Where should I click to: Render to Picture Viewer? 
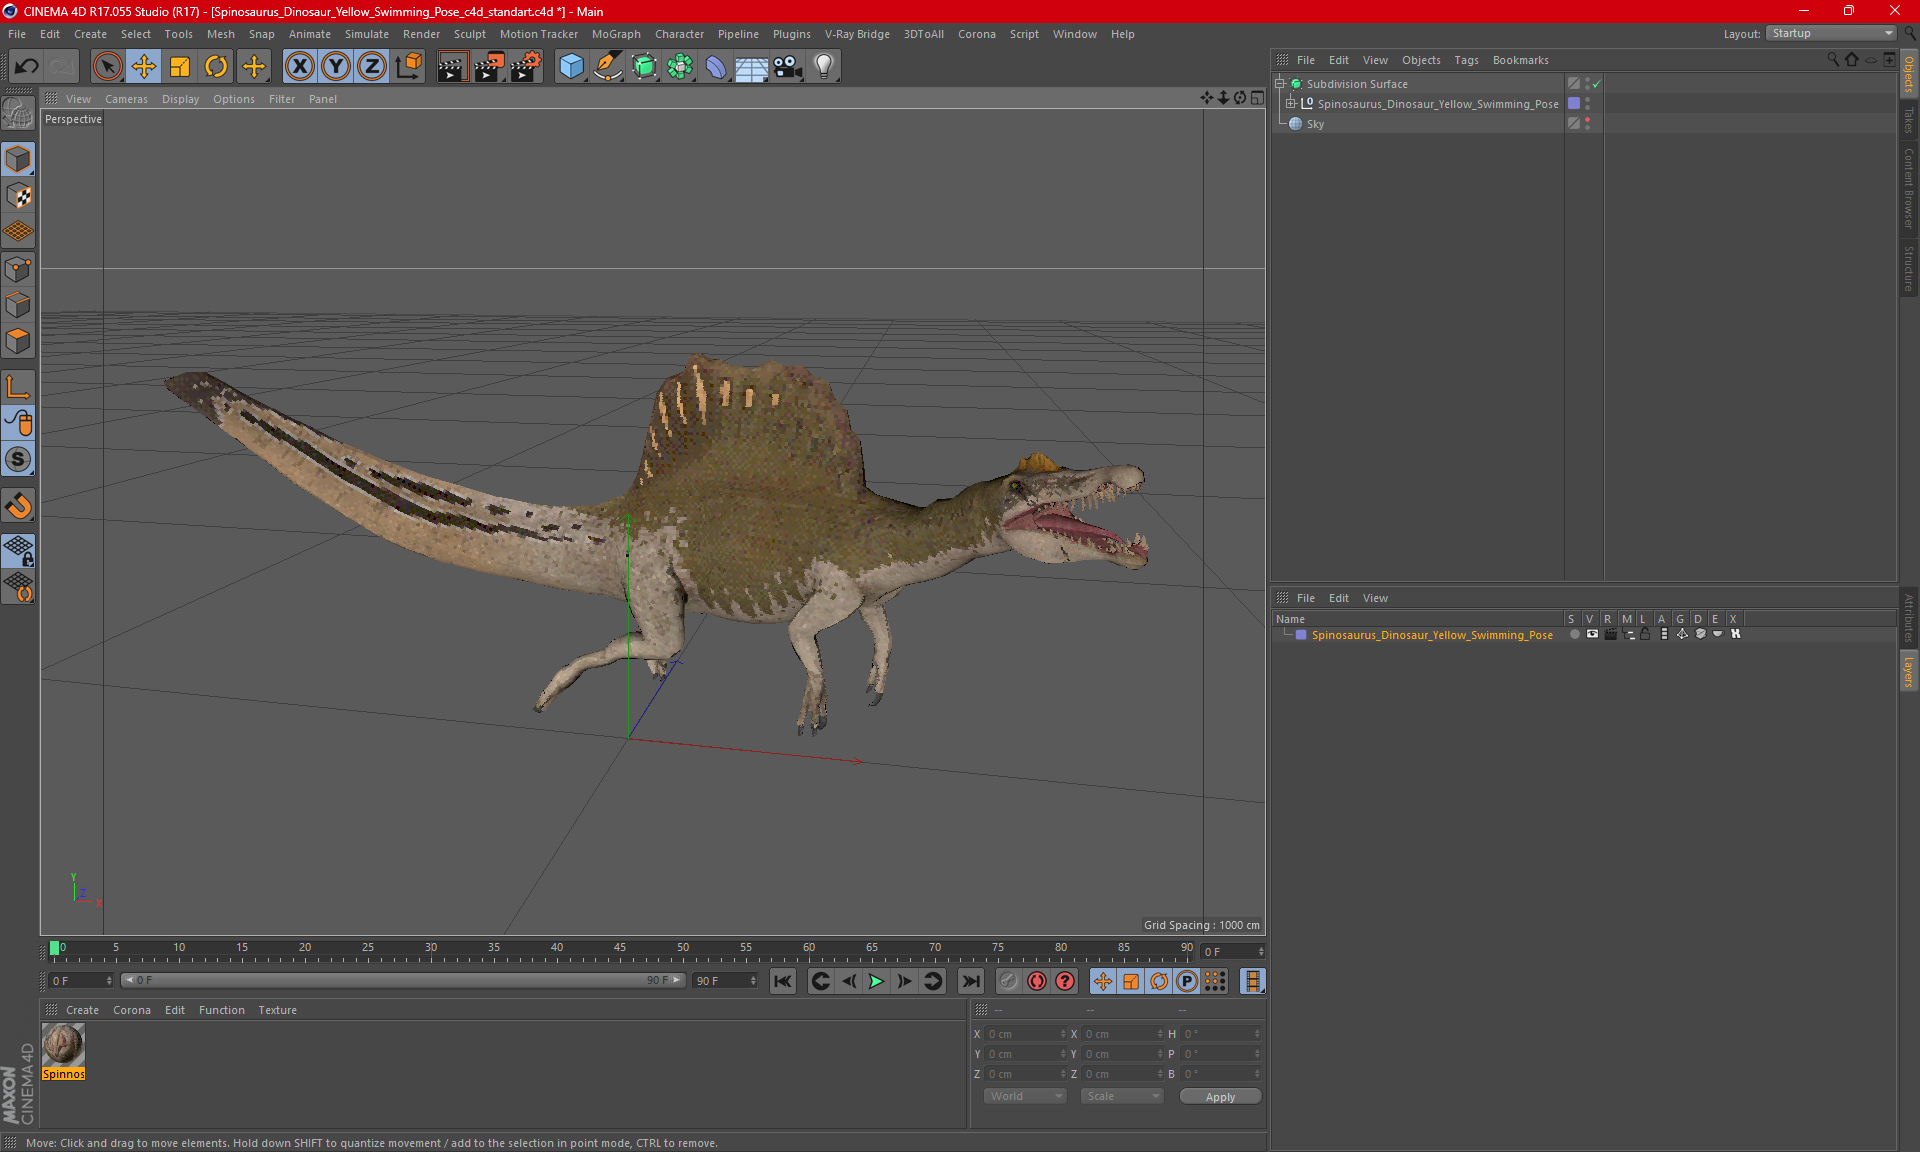[489, 66]
